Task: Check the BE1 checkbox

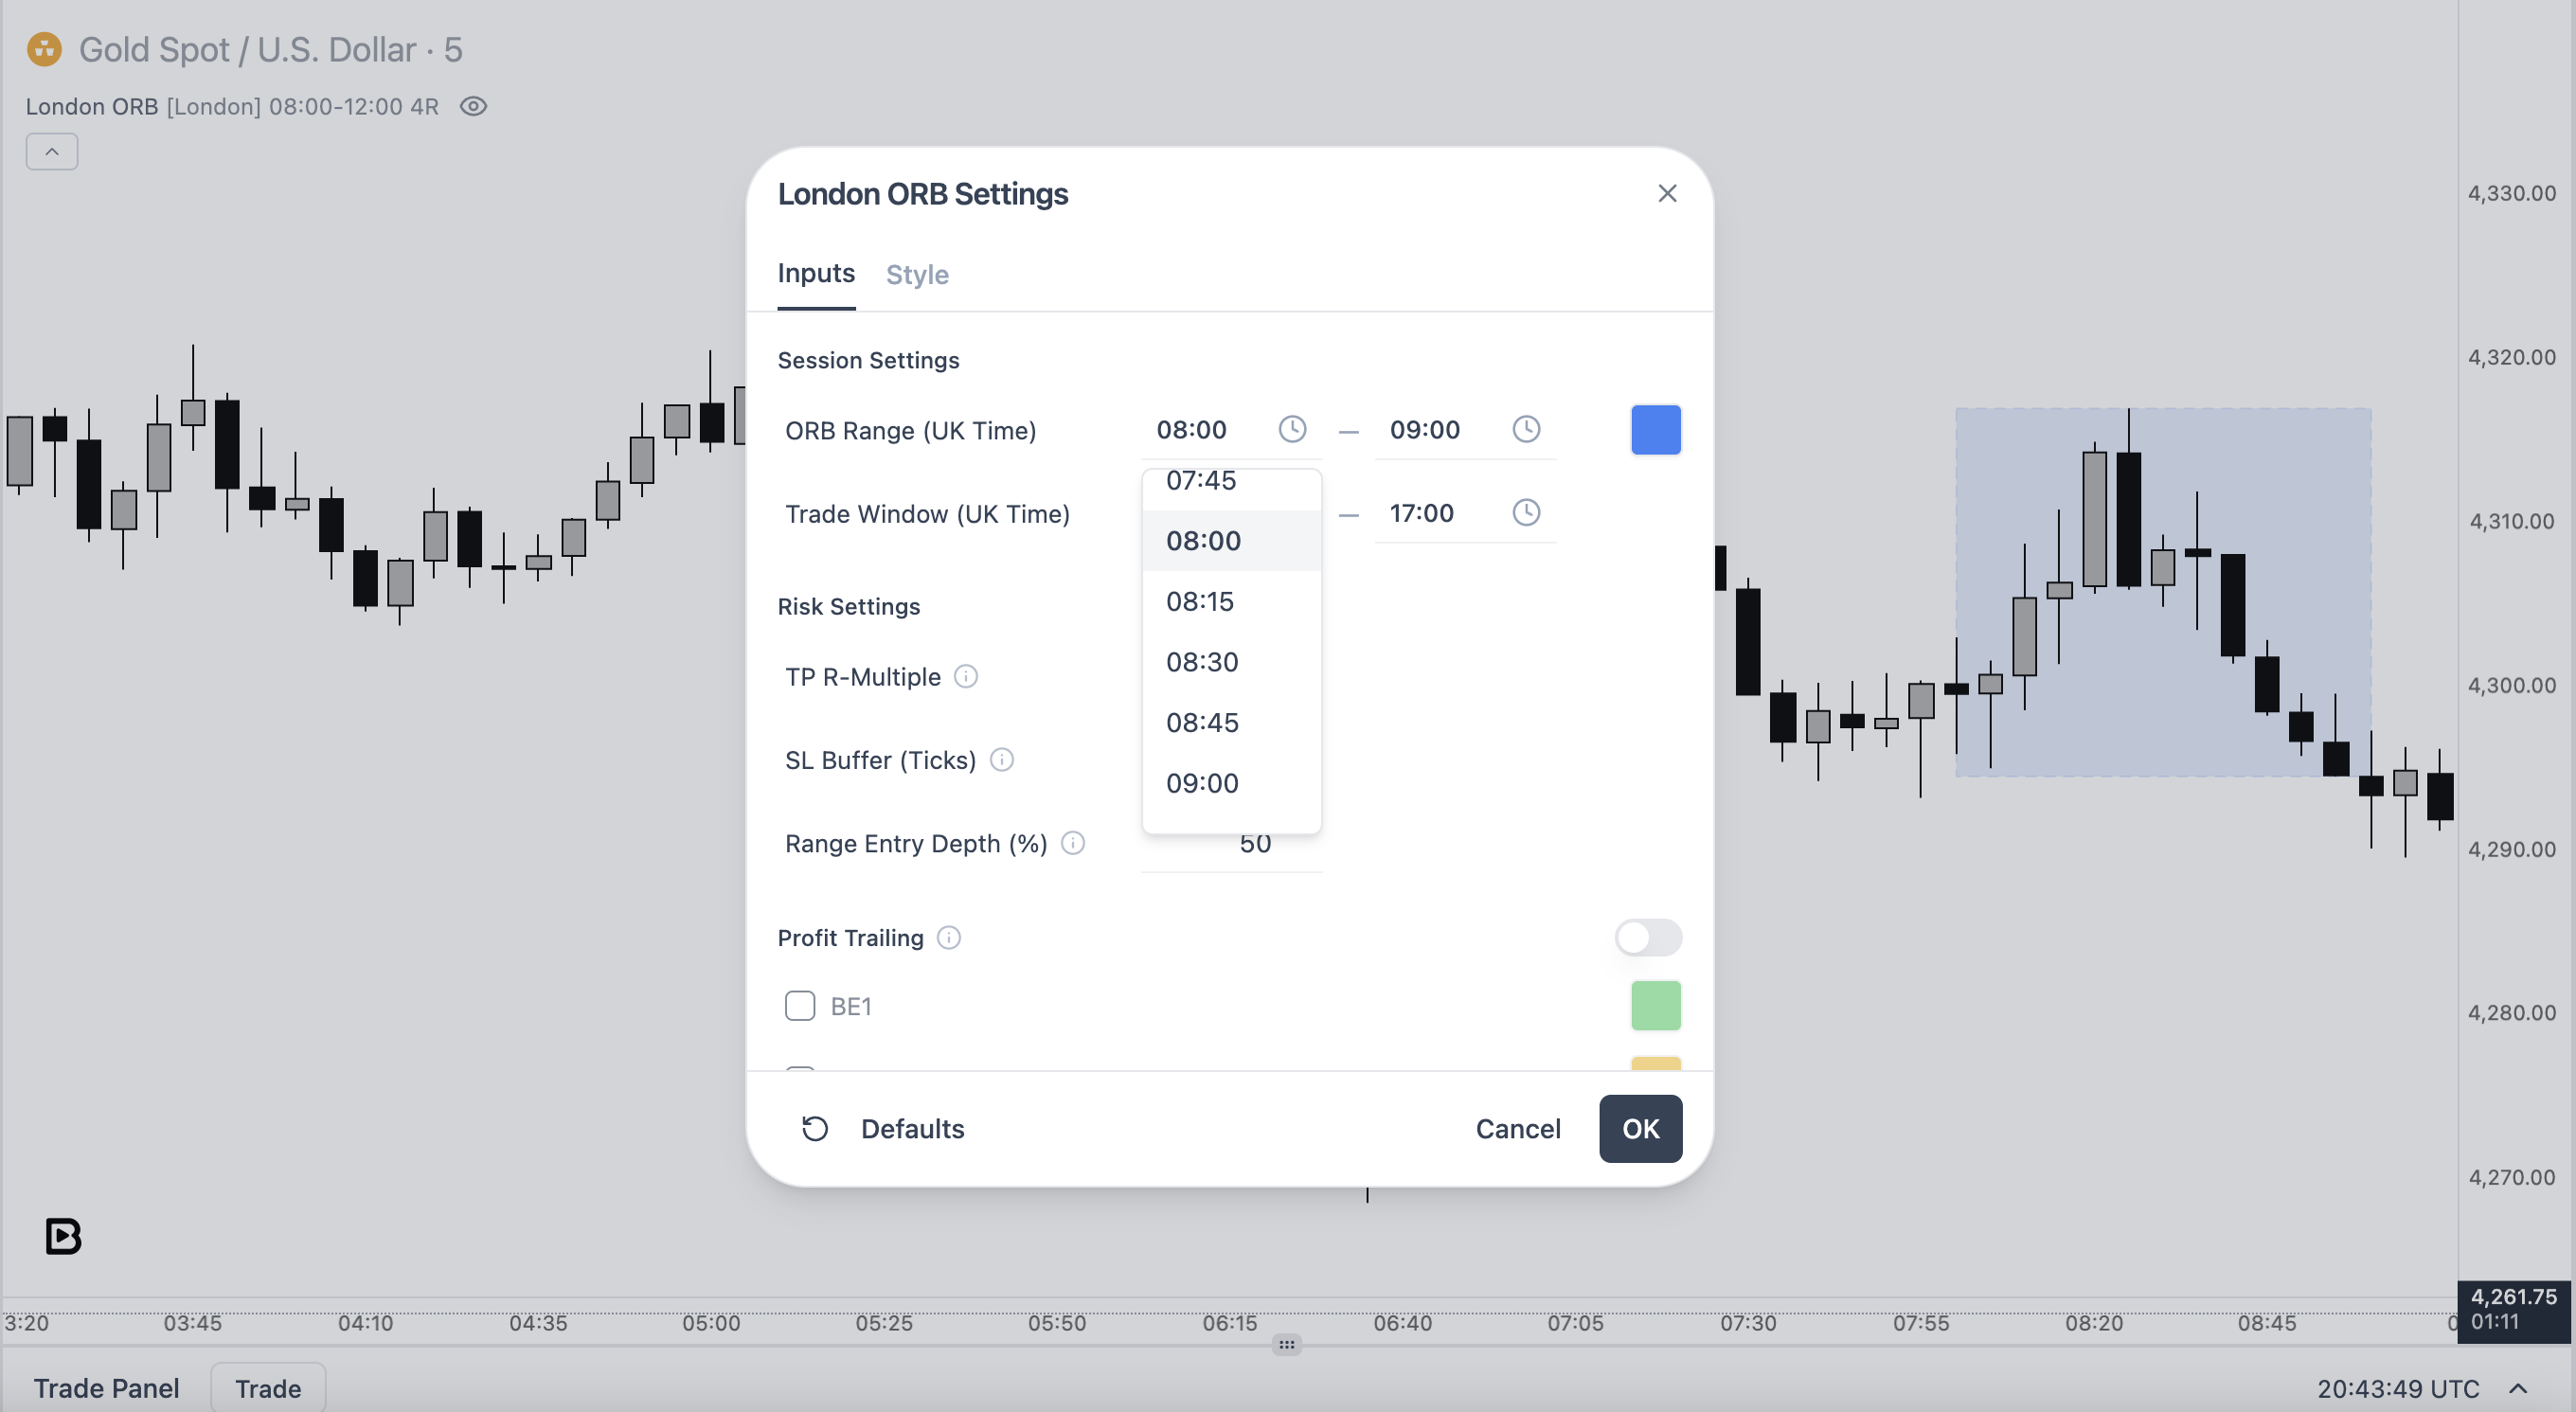Action: click(800, 1006)
